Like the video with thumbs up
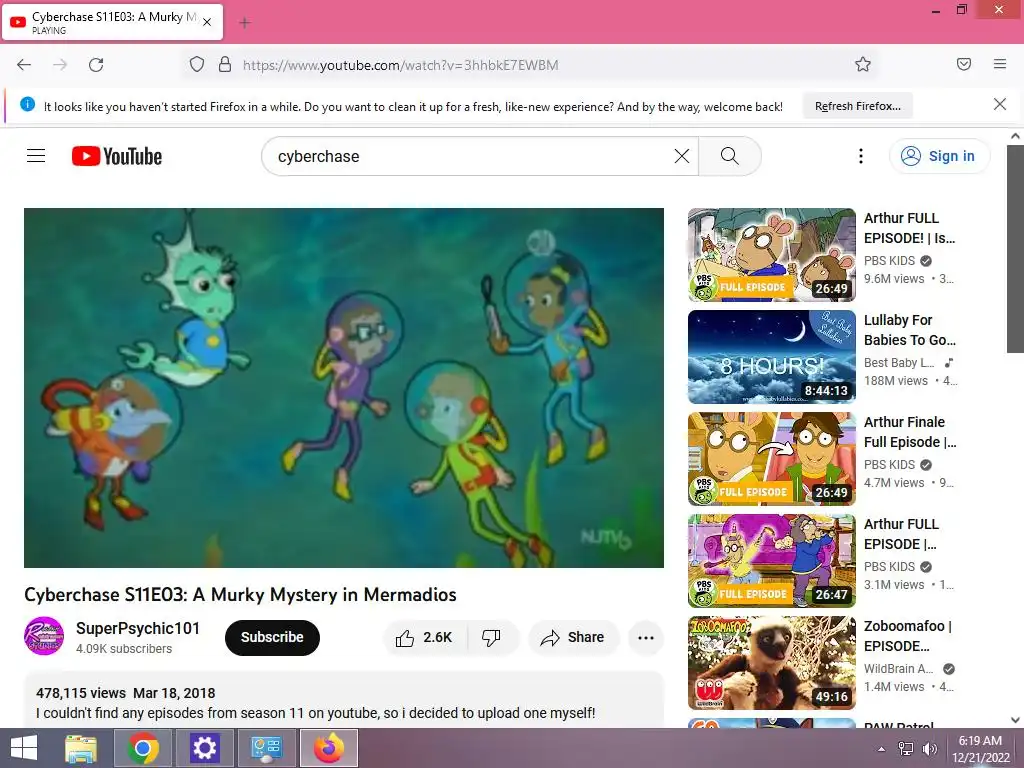The image size is (1024, 768). click(424, 637)
